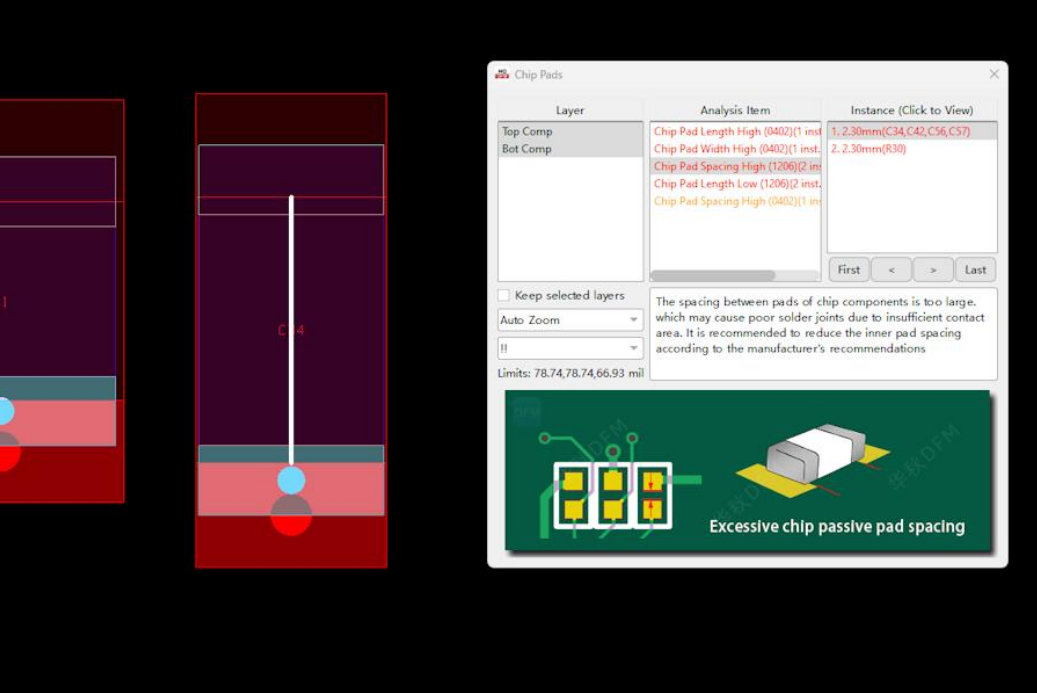Image resolution: width=1037 pixels, height=693 pixels.
Task: Choose Chip Pad Length Low (1206) item
Action: click(x=736, y=184)
